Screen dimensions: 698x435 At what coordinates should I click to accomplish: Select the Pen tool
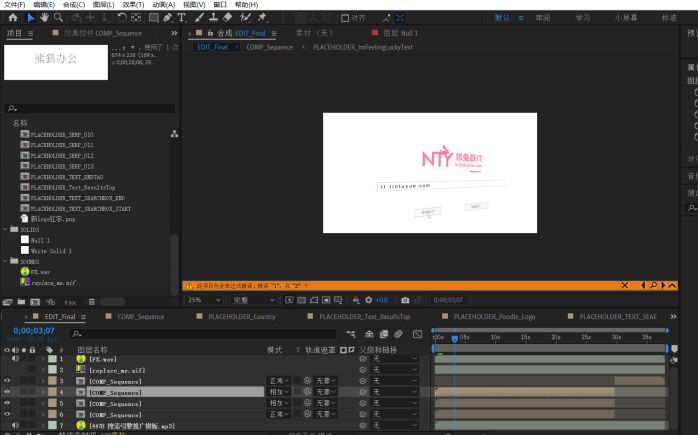[165, 18]
